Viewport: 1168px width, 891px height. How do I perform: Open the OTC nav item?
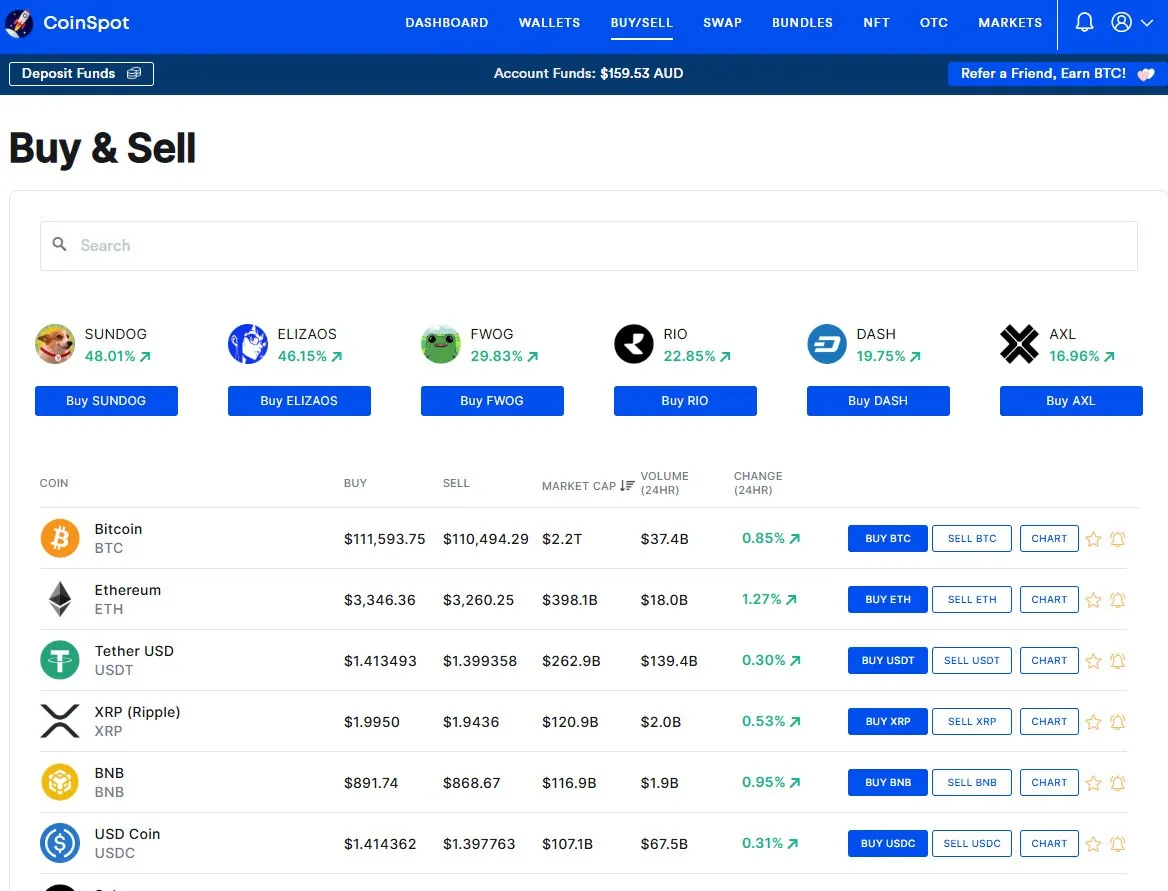point(933,22)
